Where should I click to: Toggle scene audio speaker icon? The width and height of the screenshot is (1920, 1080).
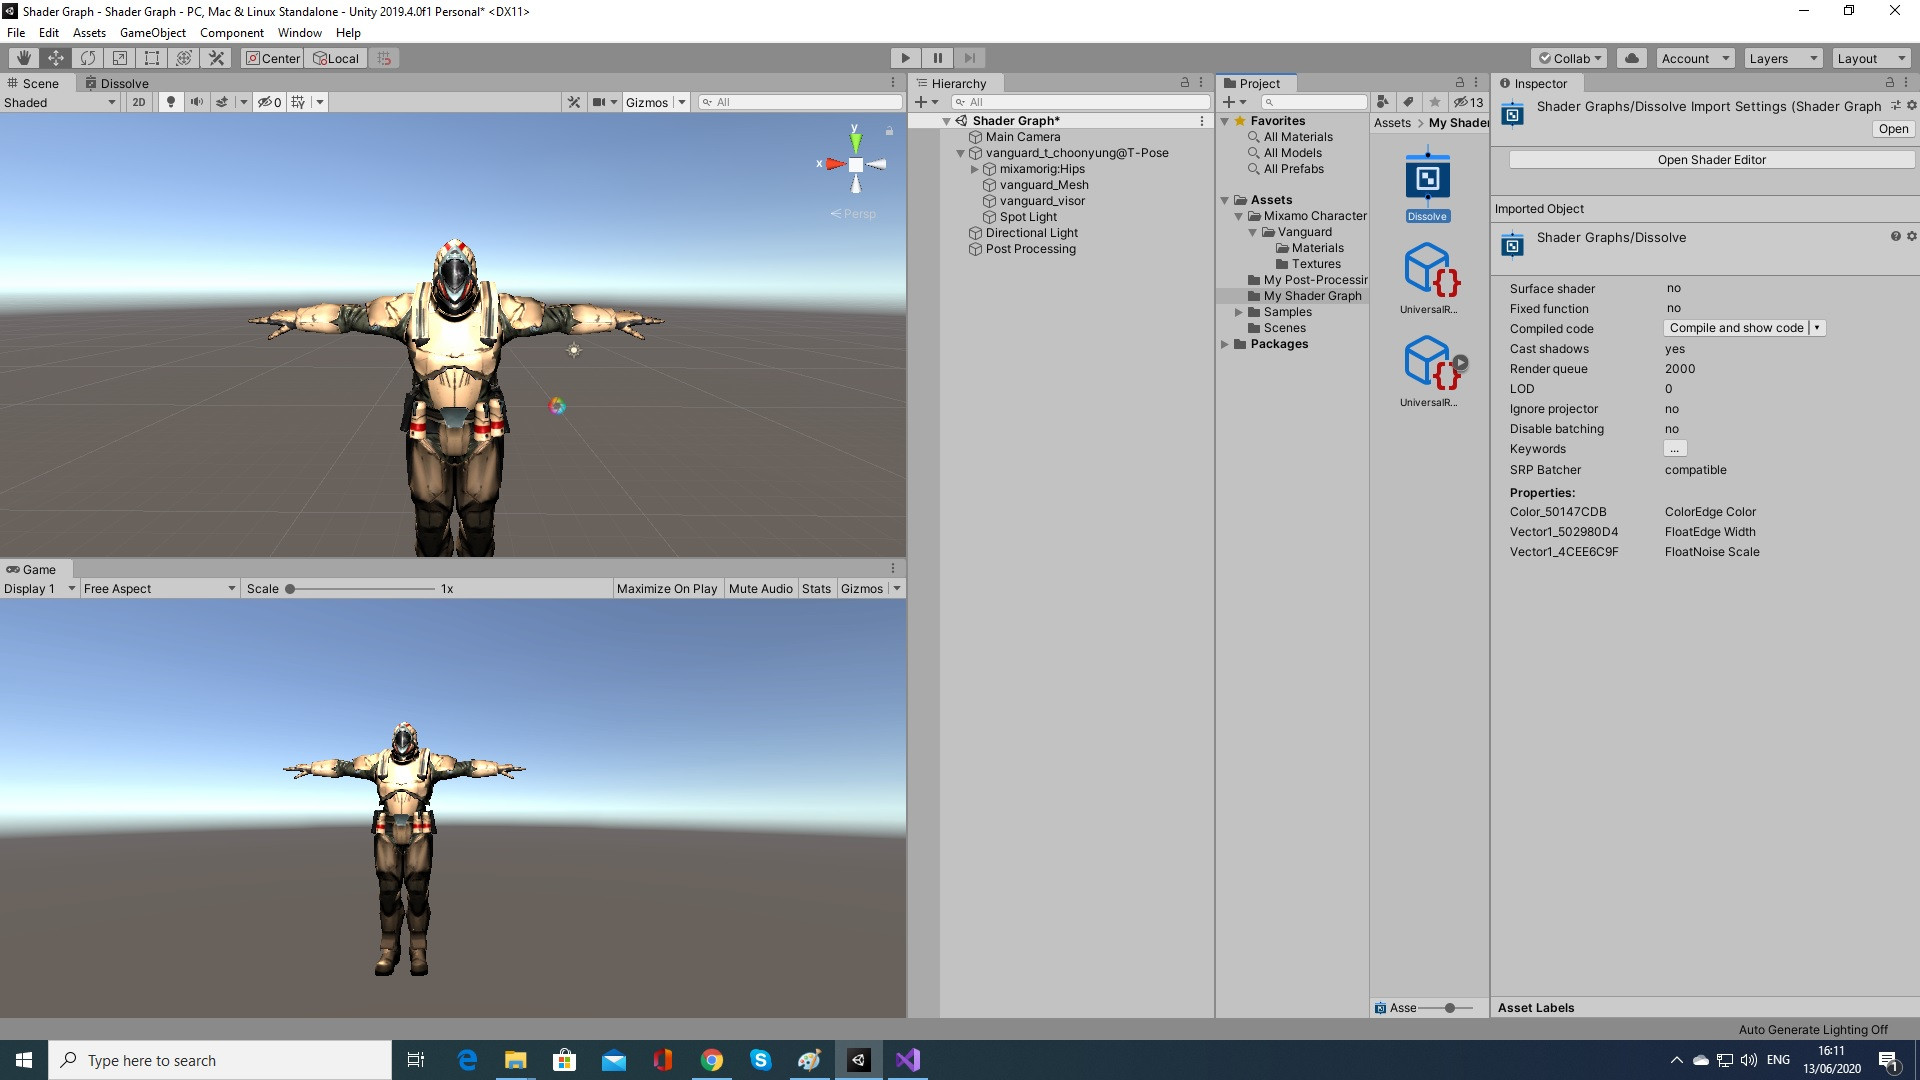pos(197,101)
